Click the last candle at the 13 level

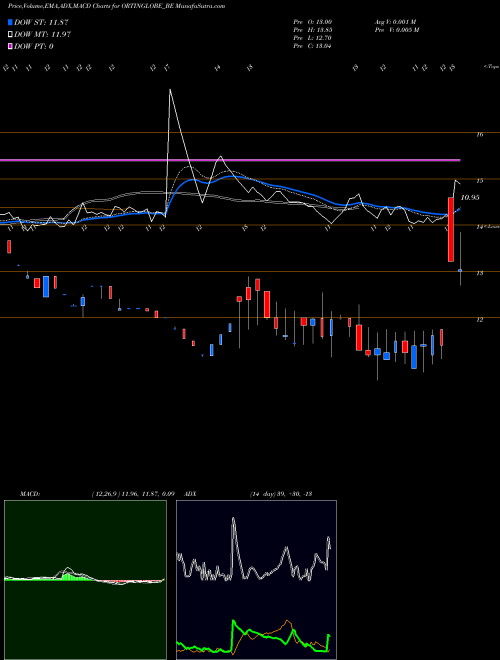pyautogui.click(x=460, y=270)
